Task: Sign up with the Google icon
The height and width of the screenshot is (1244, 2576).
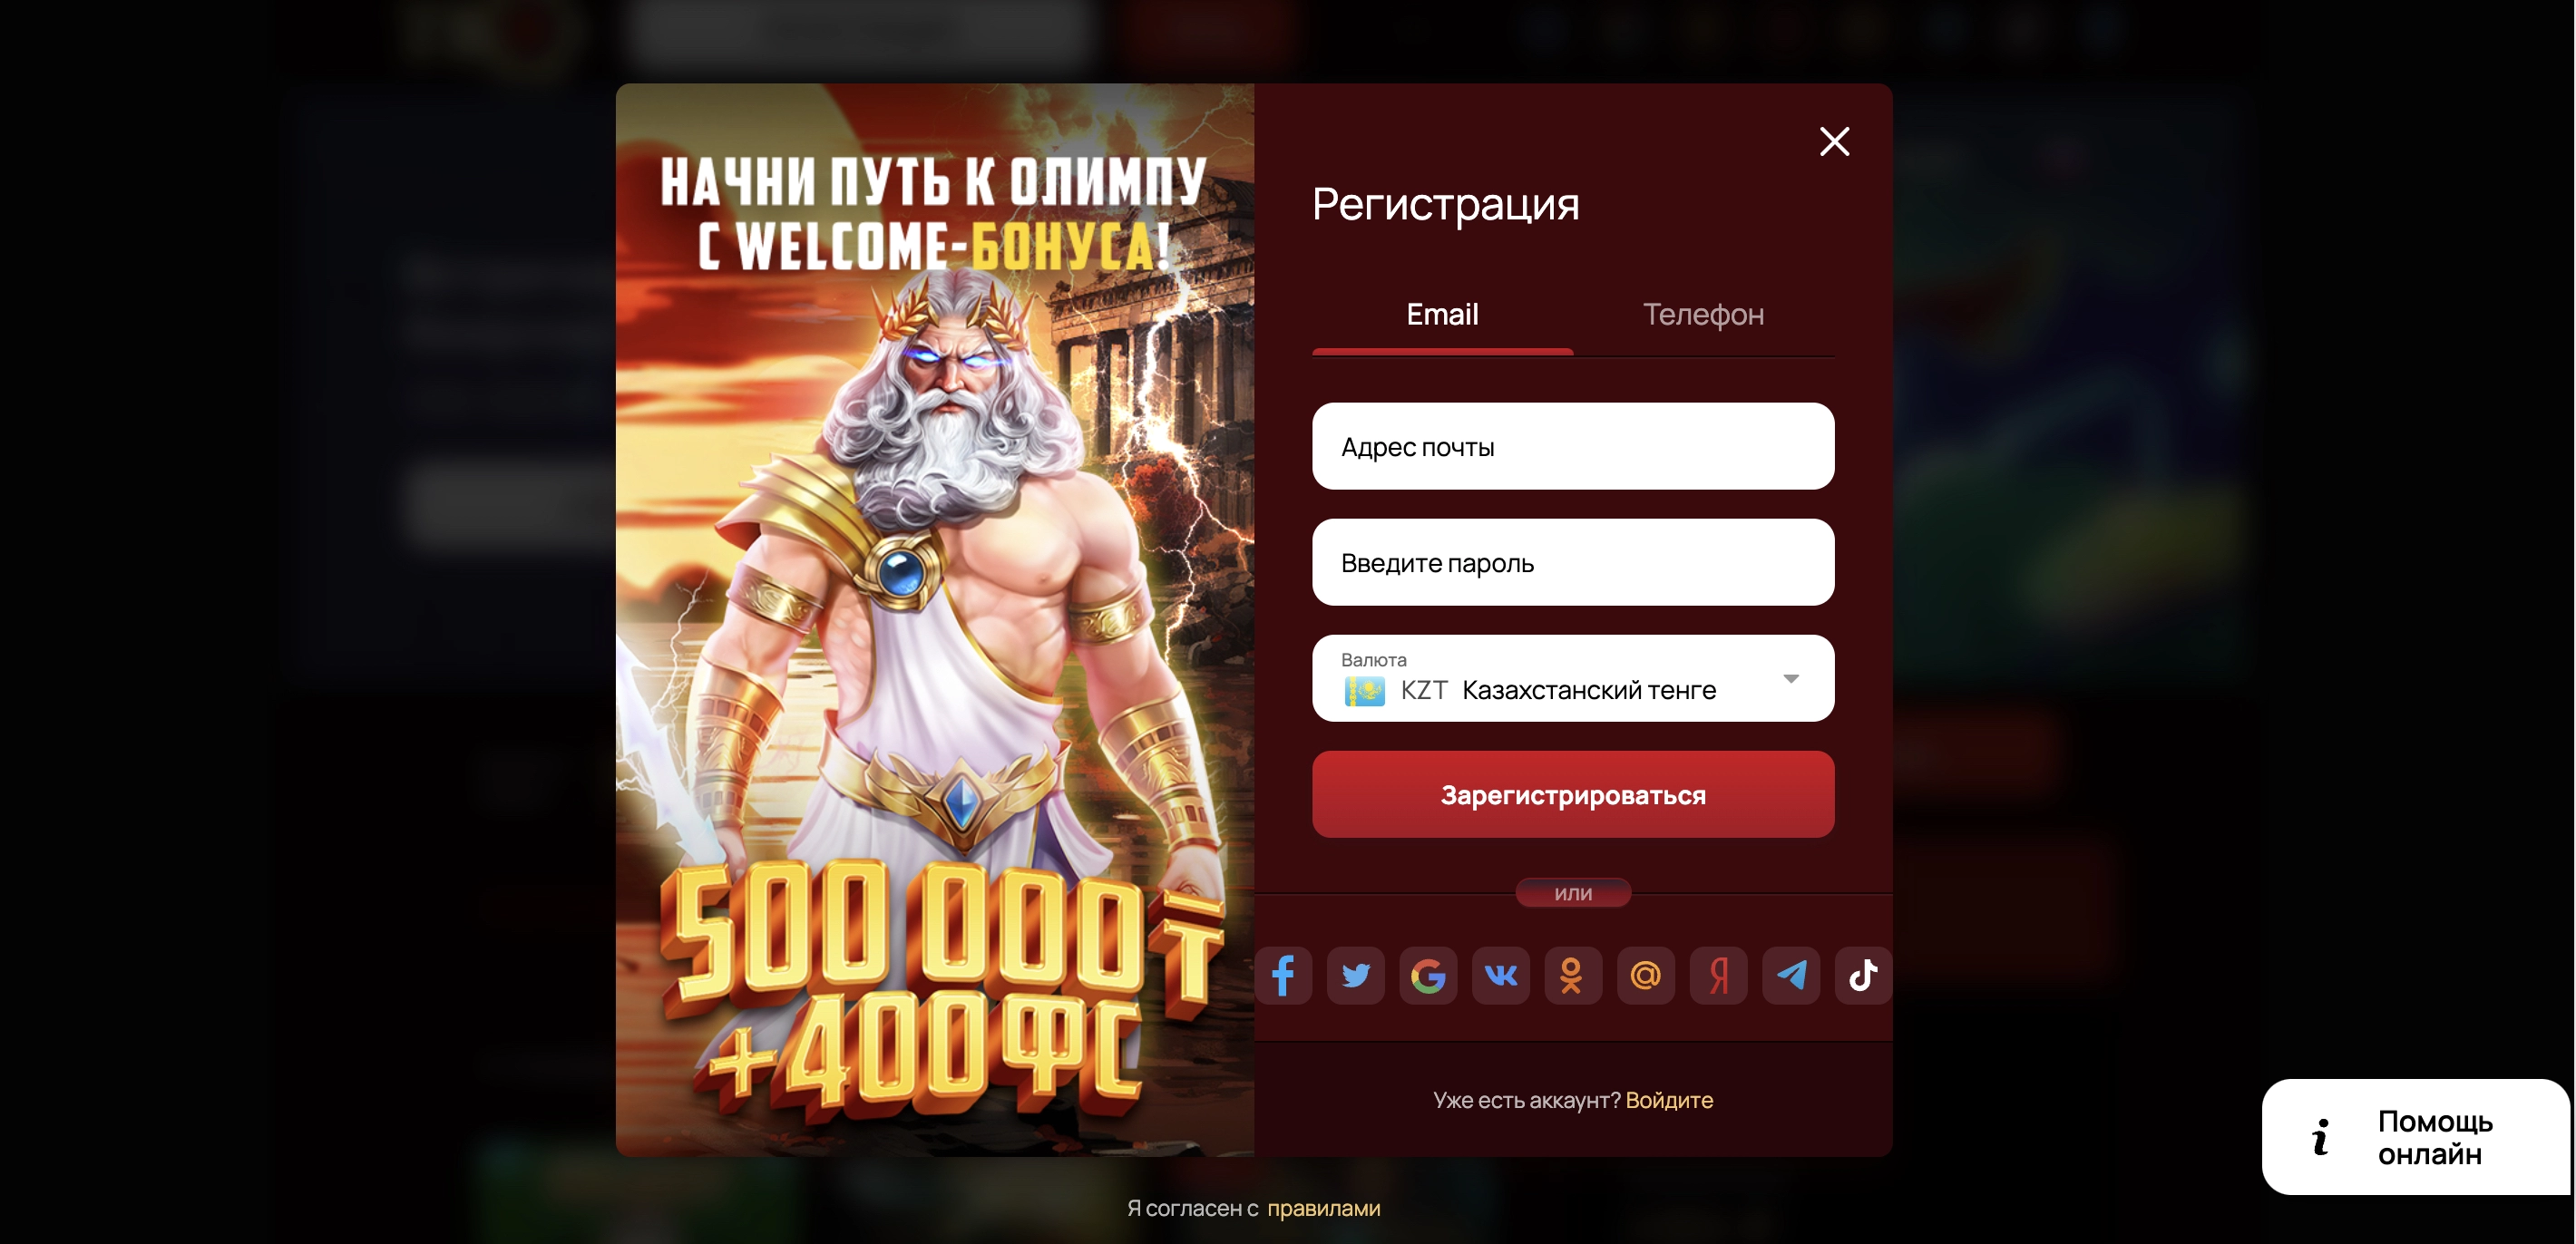Action: 1428,975
